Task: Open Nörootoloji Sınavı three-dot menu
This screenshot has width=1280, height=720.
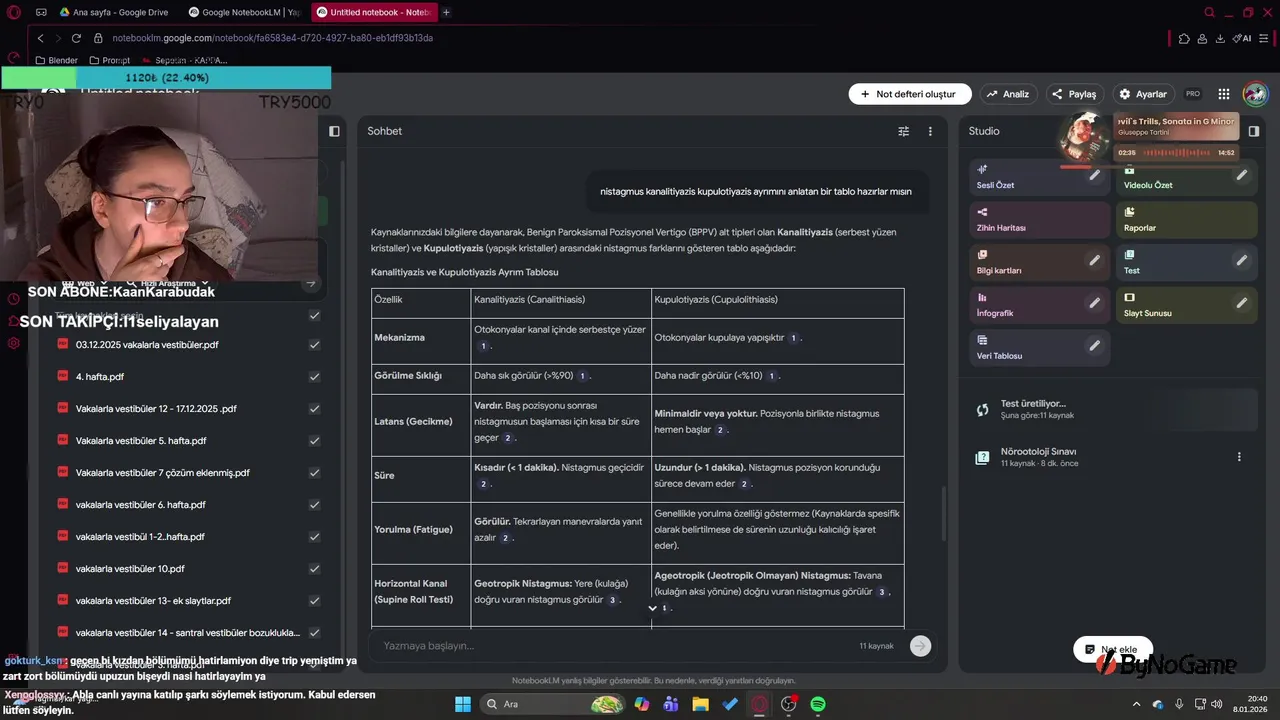Action: click(1239, 457)
